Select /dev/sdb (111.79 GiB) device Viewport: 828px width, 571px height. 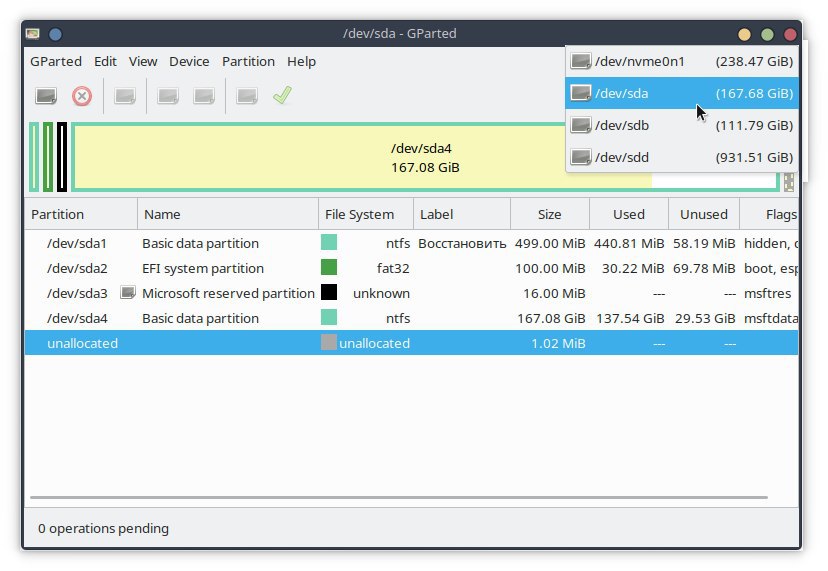682,125
